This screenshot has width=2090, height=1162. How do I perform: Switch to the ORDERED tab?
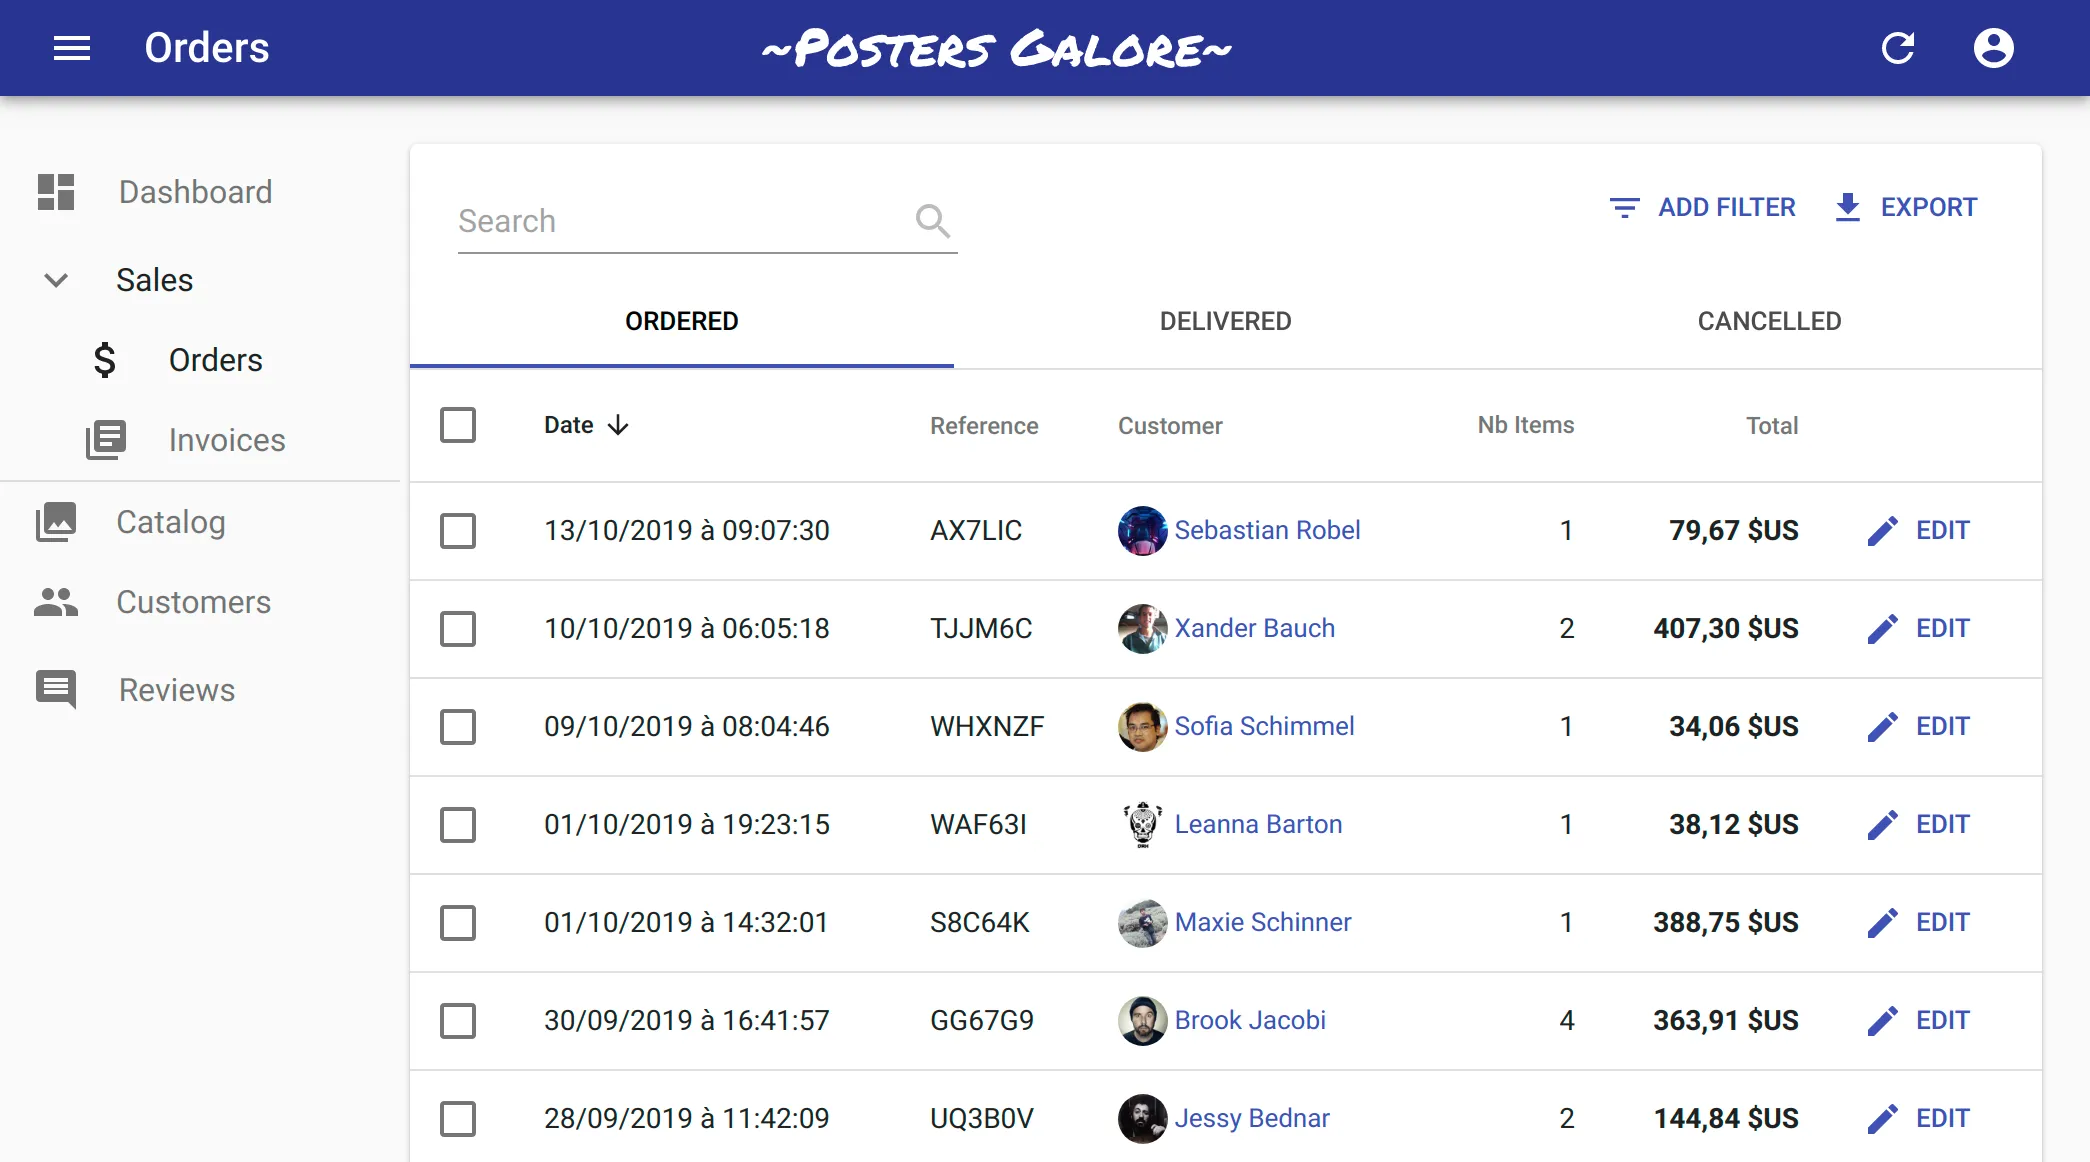[x=682, y=321]
